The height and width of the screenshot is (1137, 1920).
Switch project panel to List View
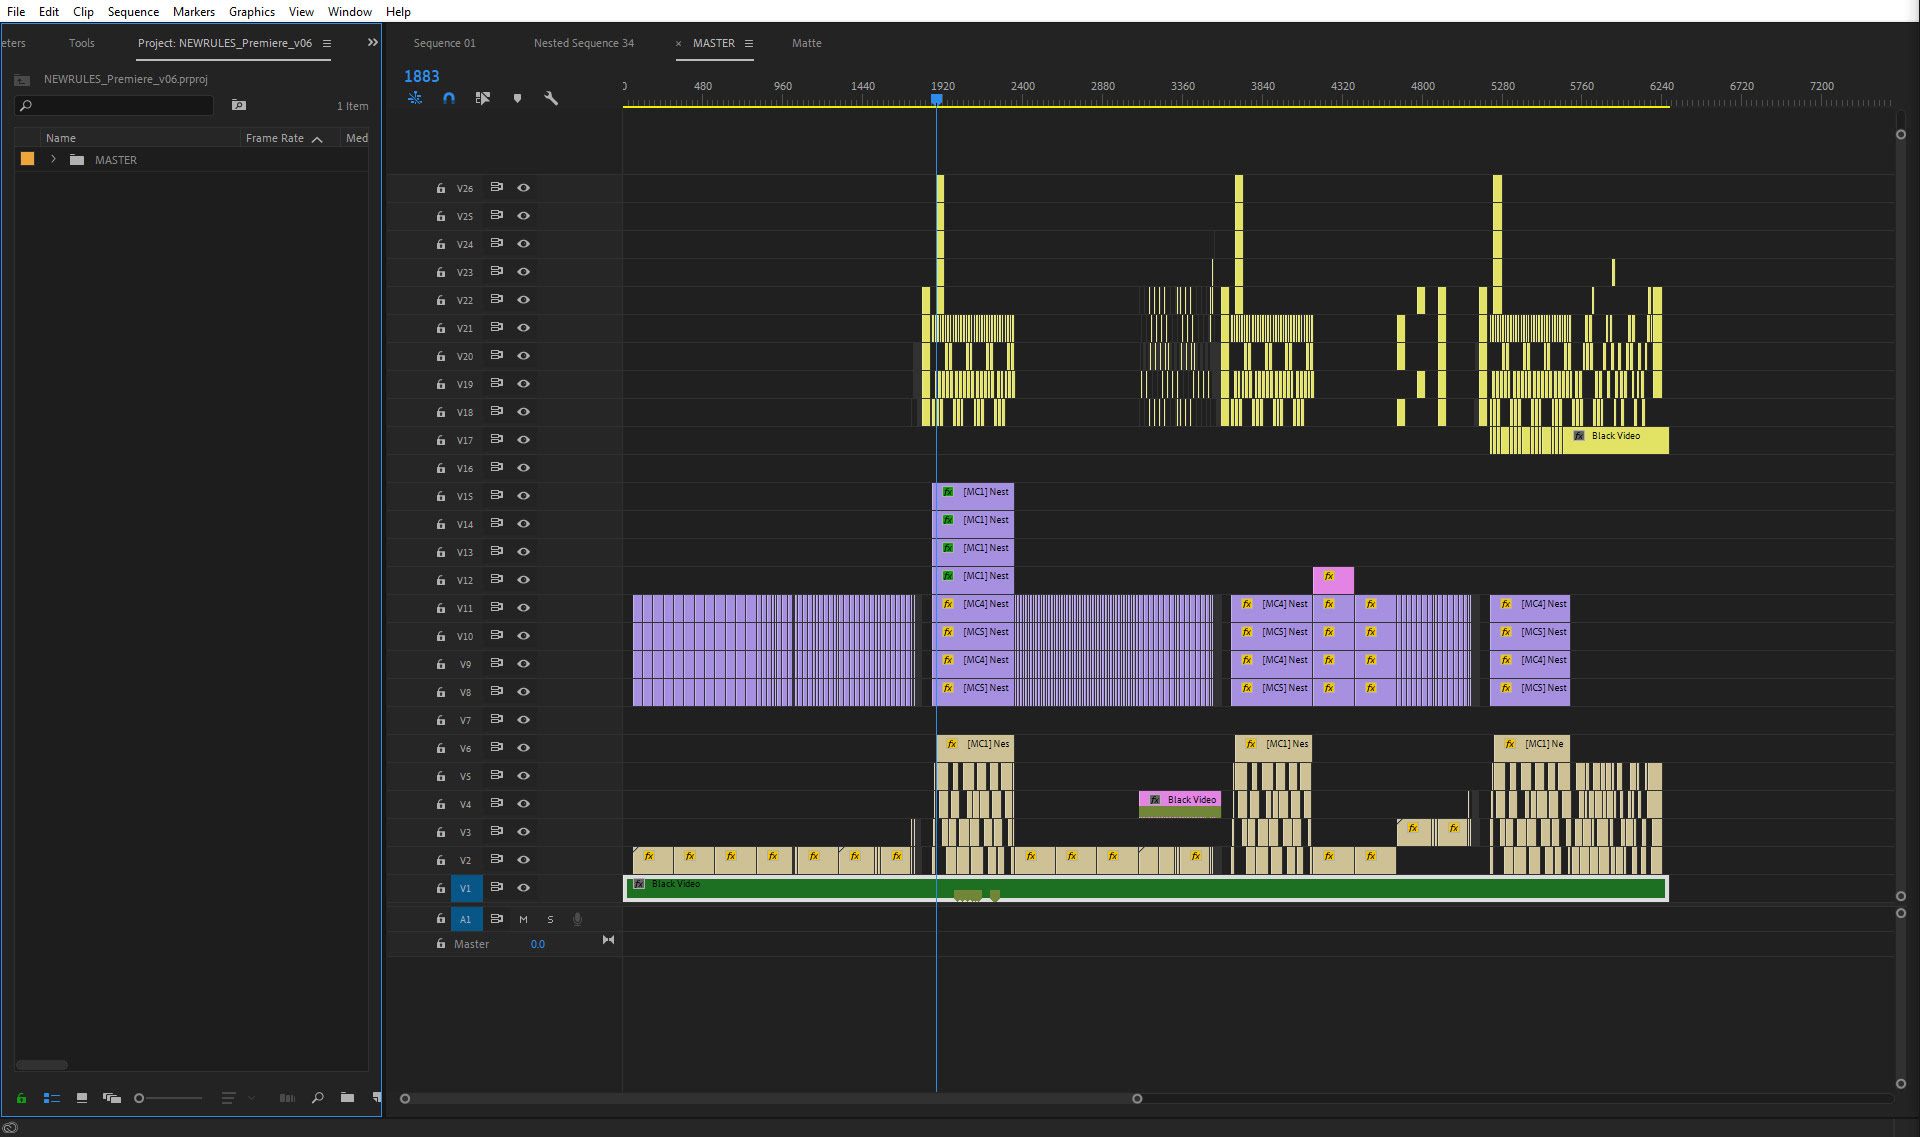click(x=52, y=1098)
